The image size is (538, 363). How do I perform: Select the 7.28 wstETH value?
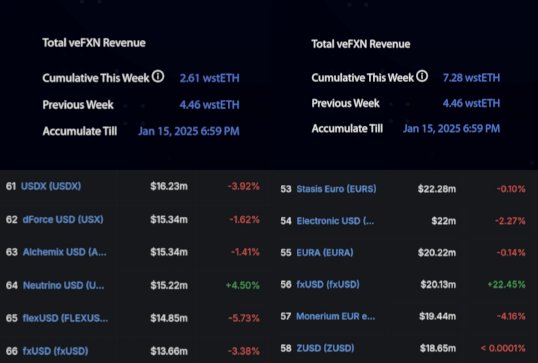click(471, 78)
